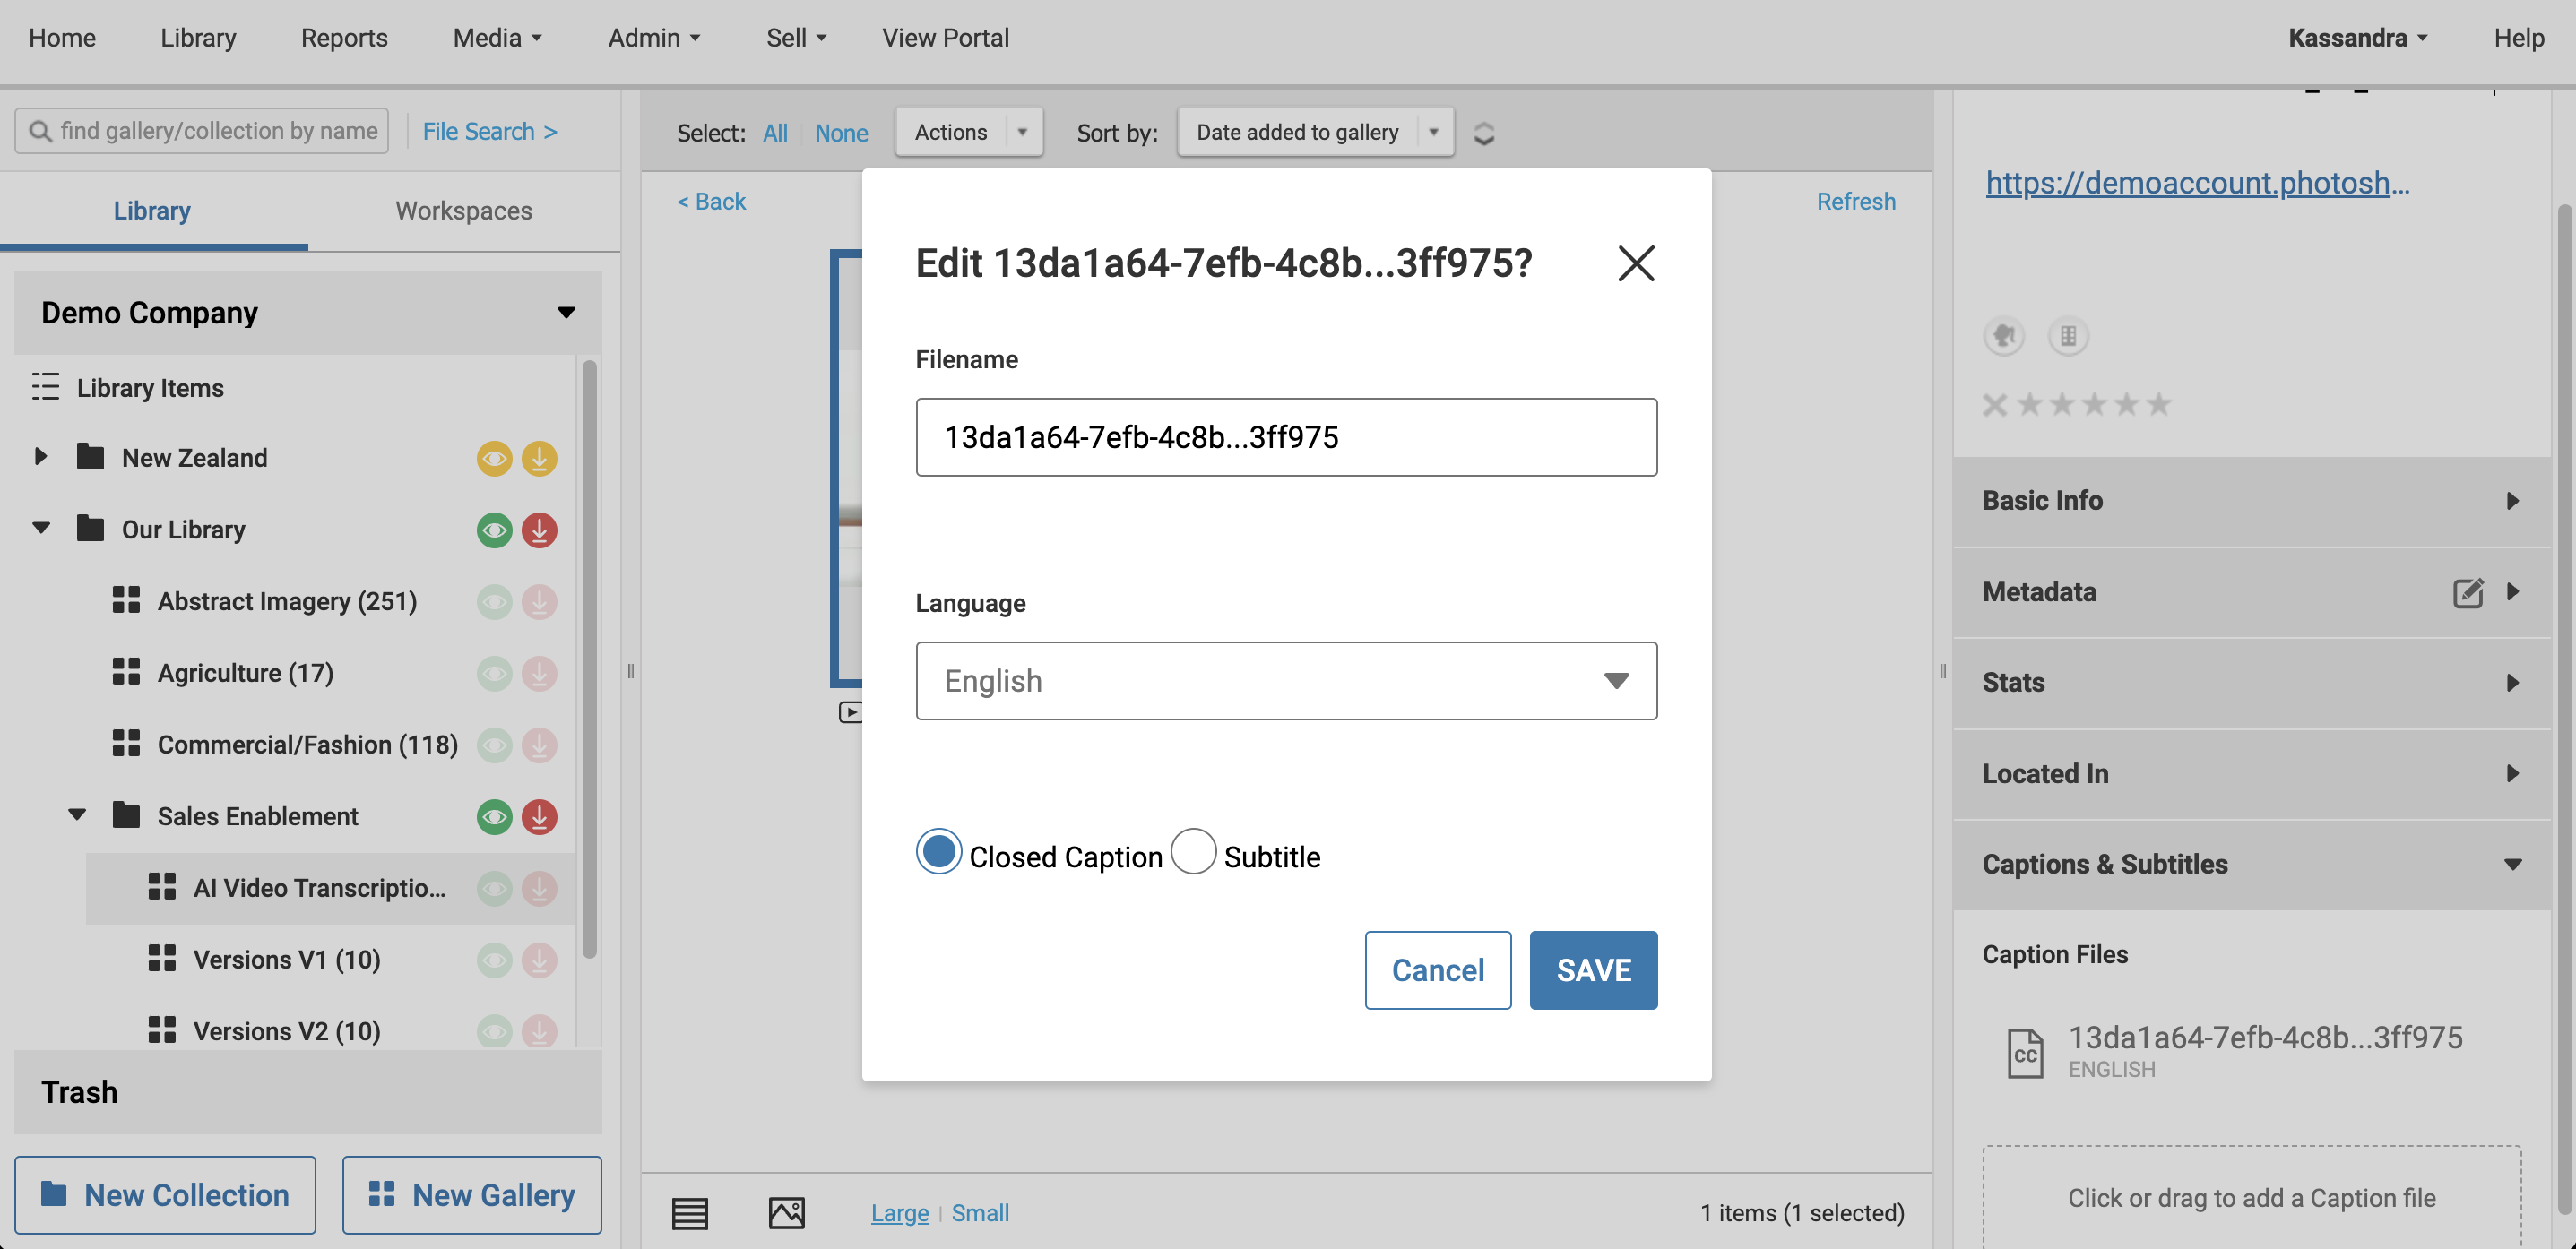Click the Cancel button
2576x1249 pixels.
coord(1437,970)
